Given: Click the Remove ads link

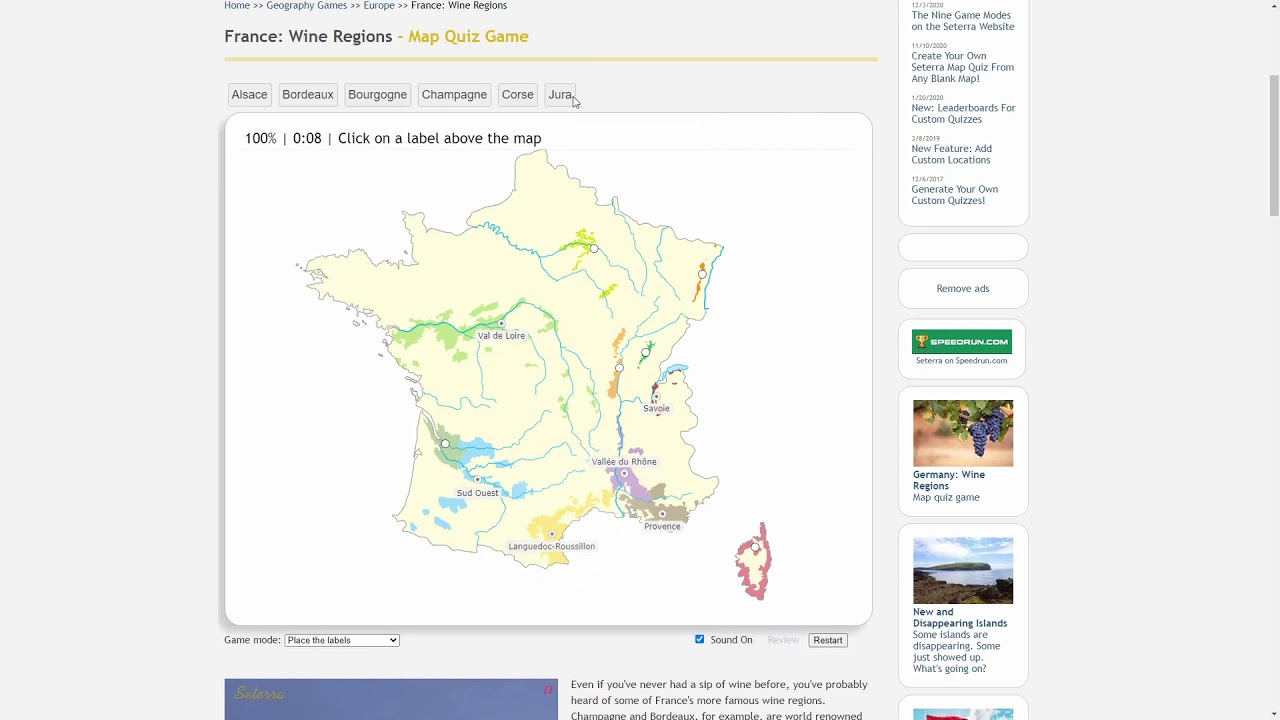Looking at the screenshot, I should 962,288.
